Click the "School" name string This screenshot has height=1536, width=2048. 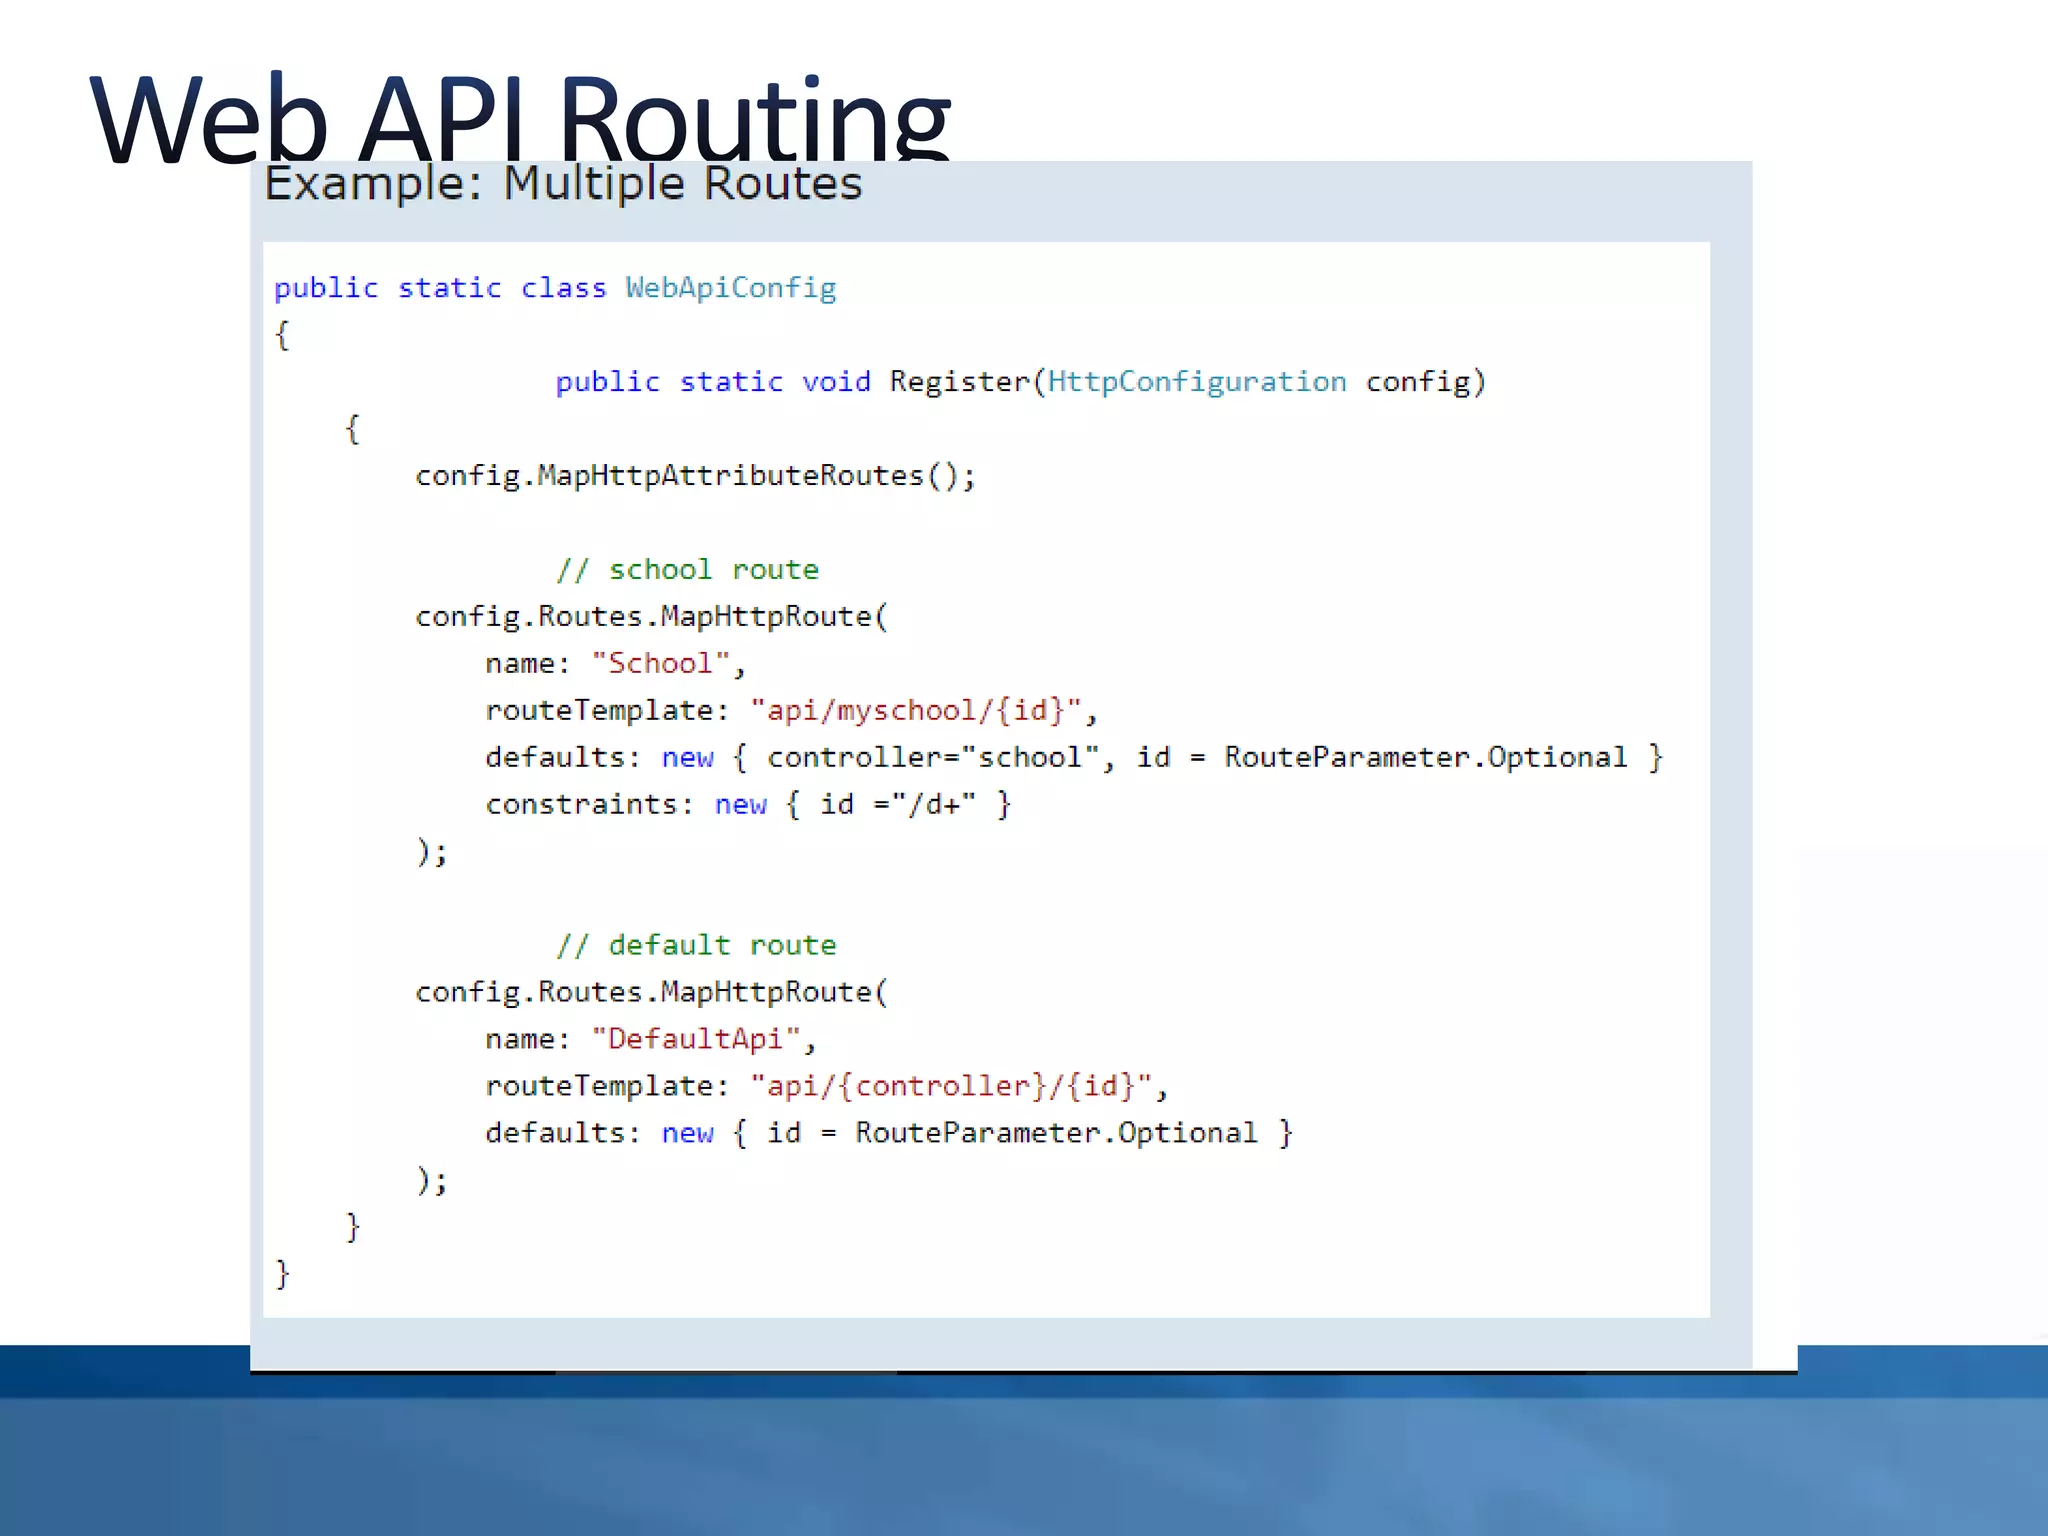pyautogui.click(x=661, y=664)
